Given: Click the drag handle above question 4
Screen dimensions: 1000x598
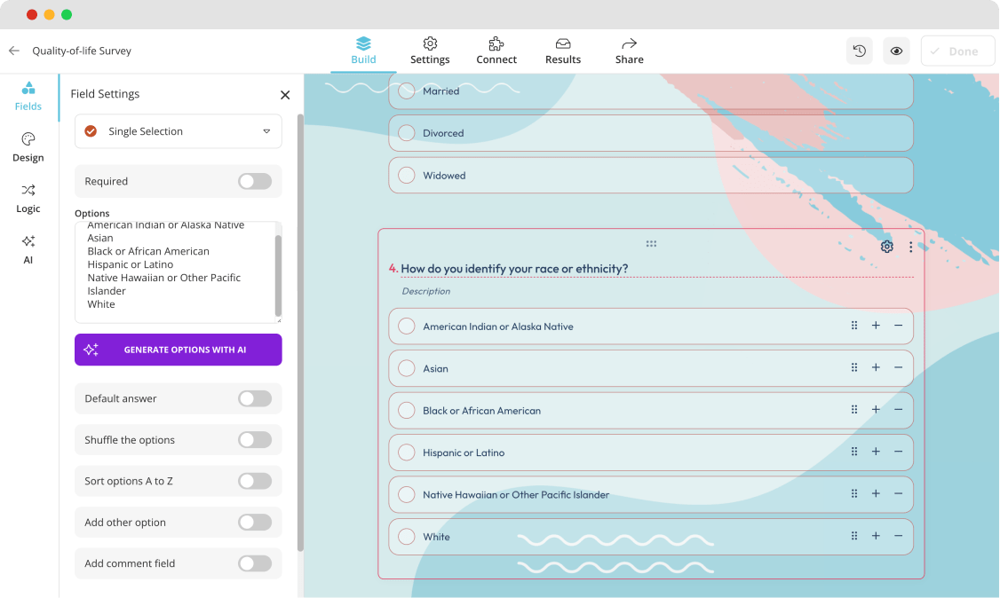Looking at the screenshot, I should (x=651, y=243).
